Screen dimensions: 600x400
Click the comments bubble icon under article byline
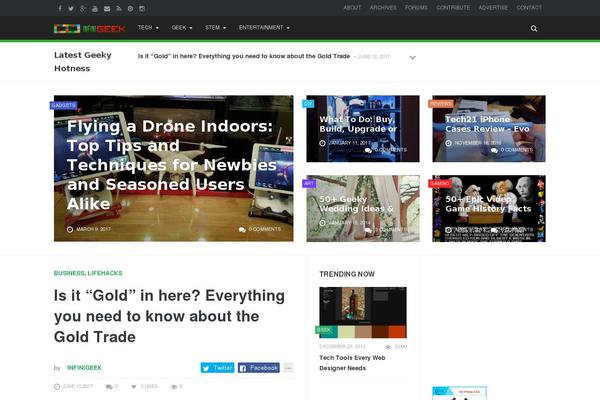(109, 387)
